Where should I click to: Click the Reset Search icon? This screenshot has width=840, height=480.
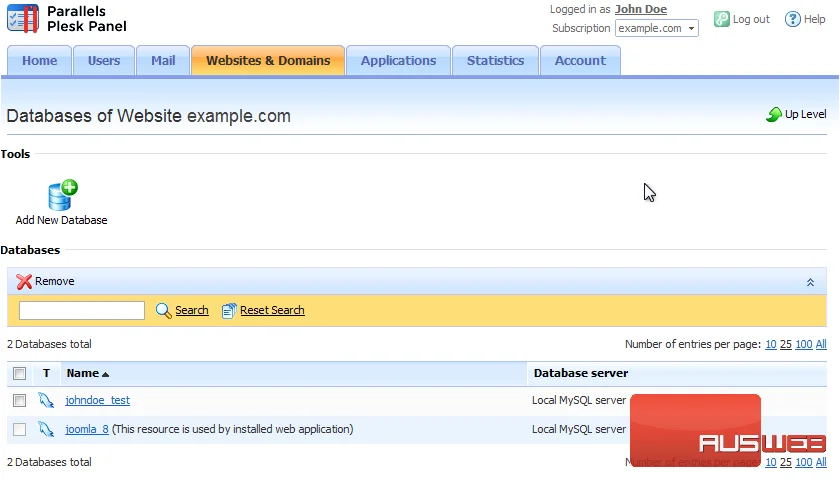229,310
